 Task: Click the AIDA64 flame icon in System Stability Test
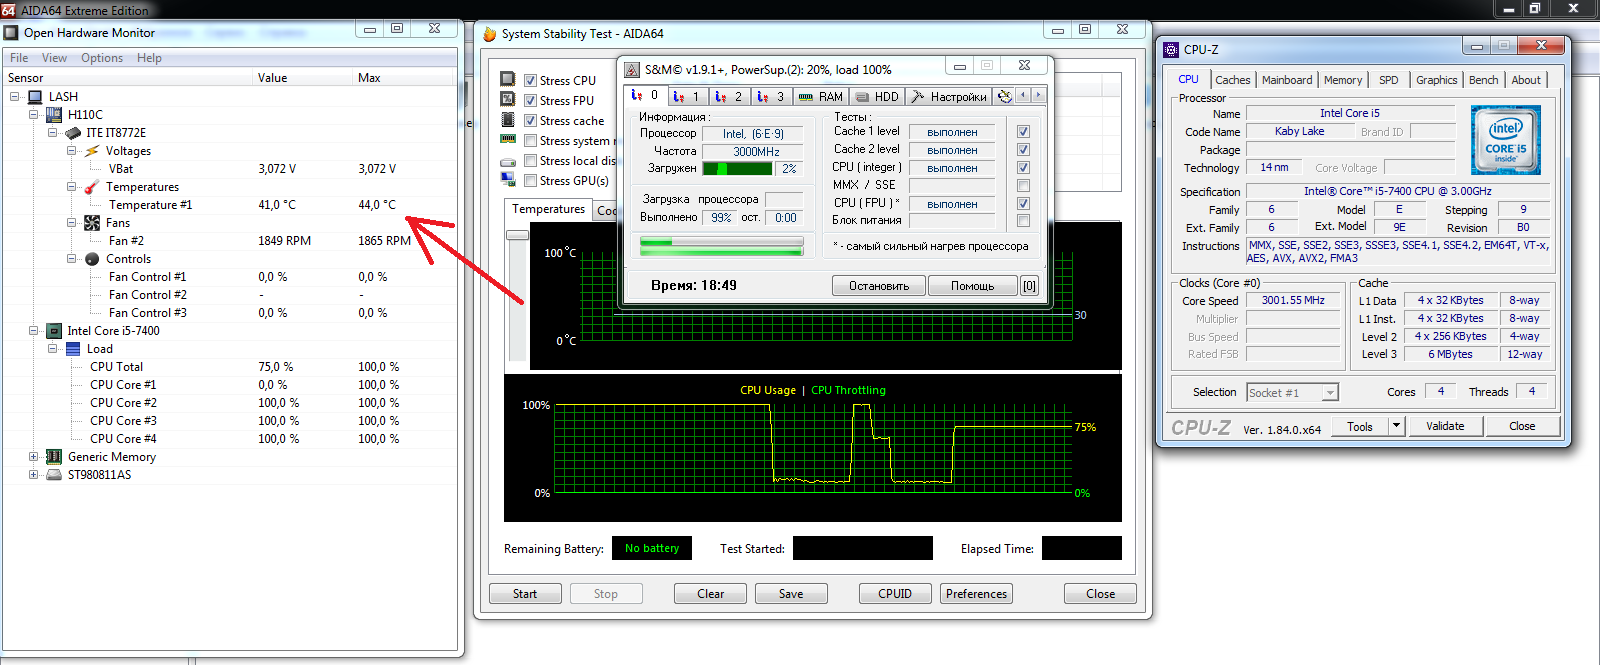[490, 33]
